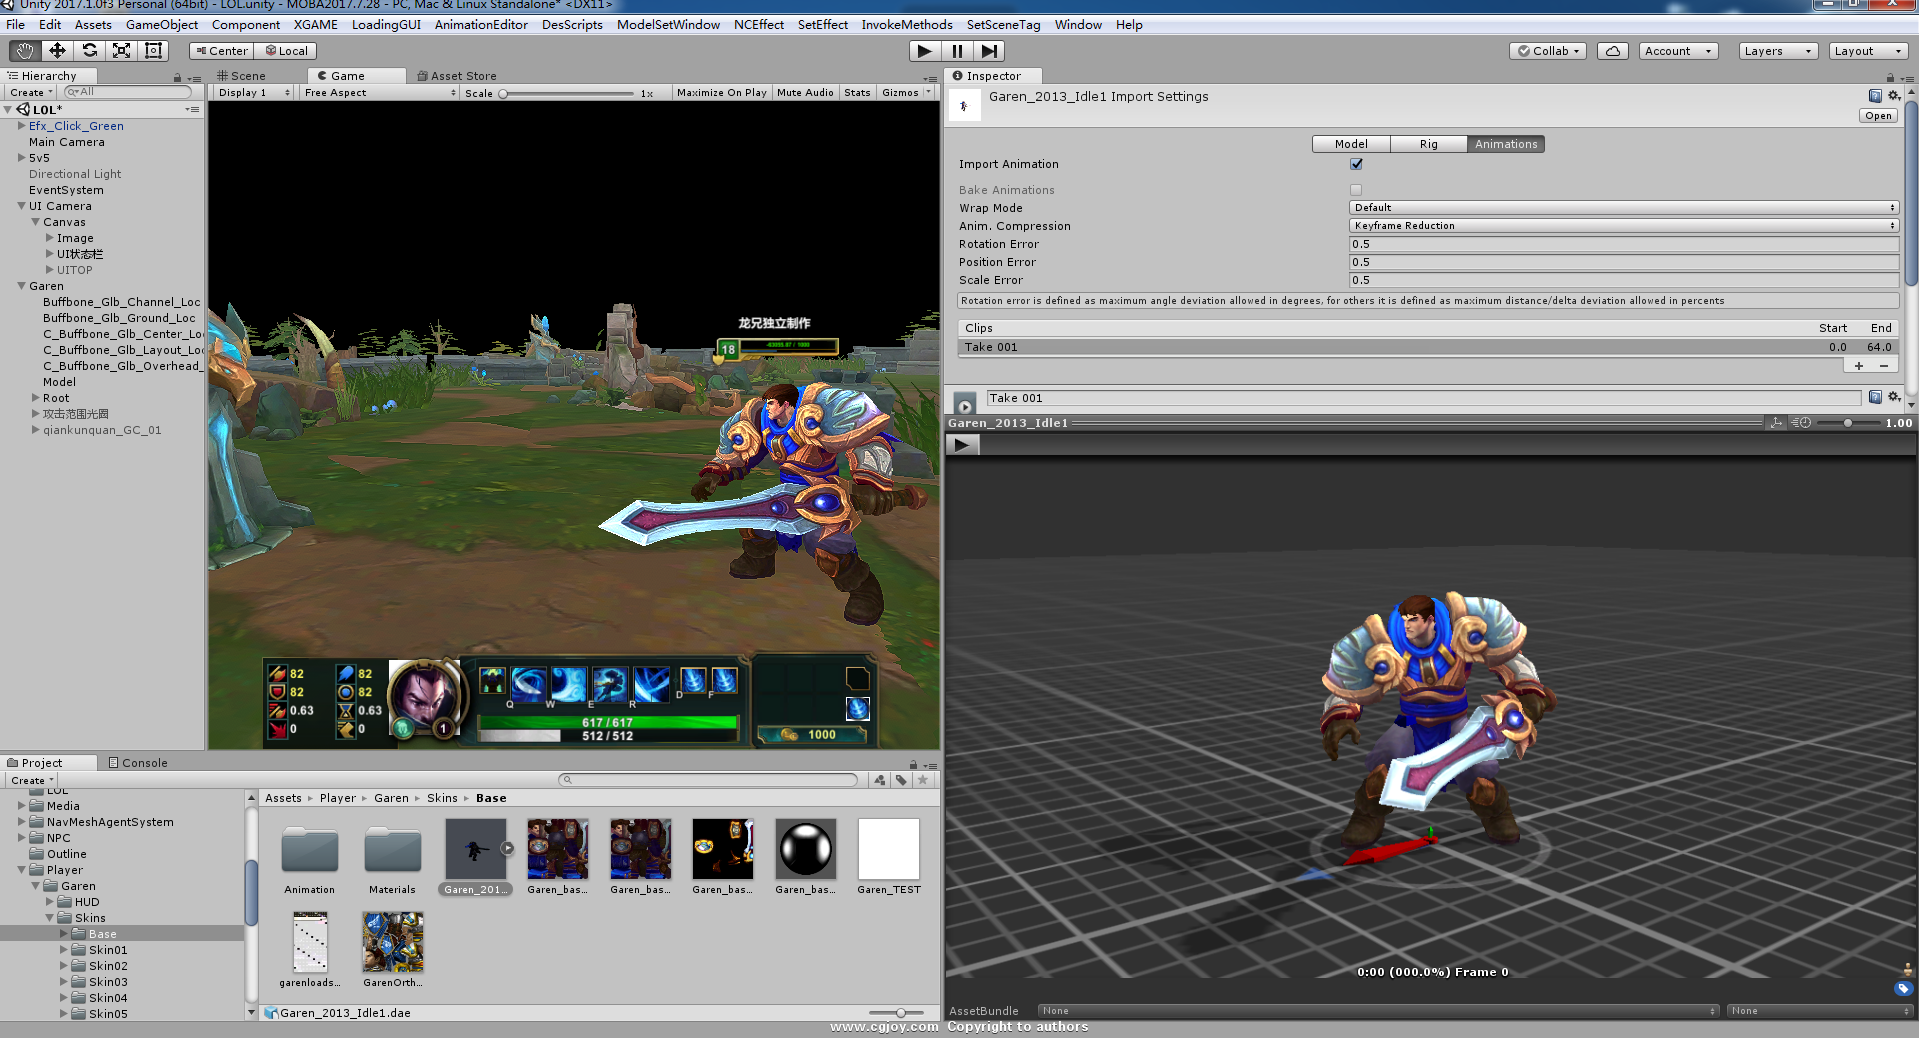
Task: Select the Hand tool in toolbar
Action: click(25, 51)
